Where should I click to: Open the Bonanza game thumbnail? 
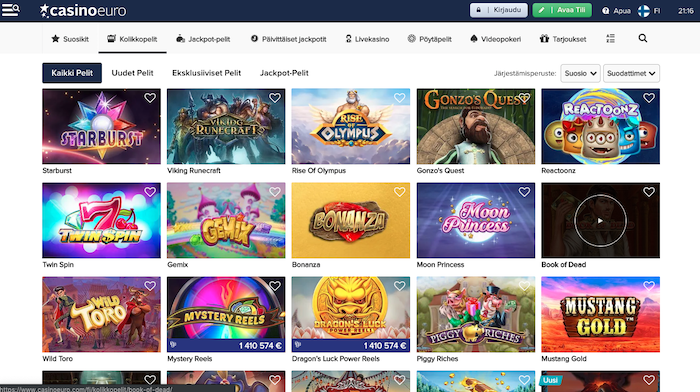pos(350,220)
